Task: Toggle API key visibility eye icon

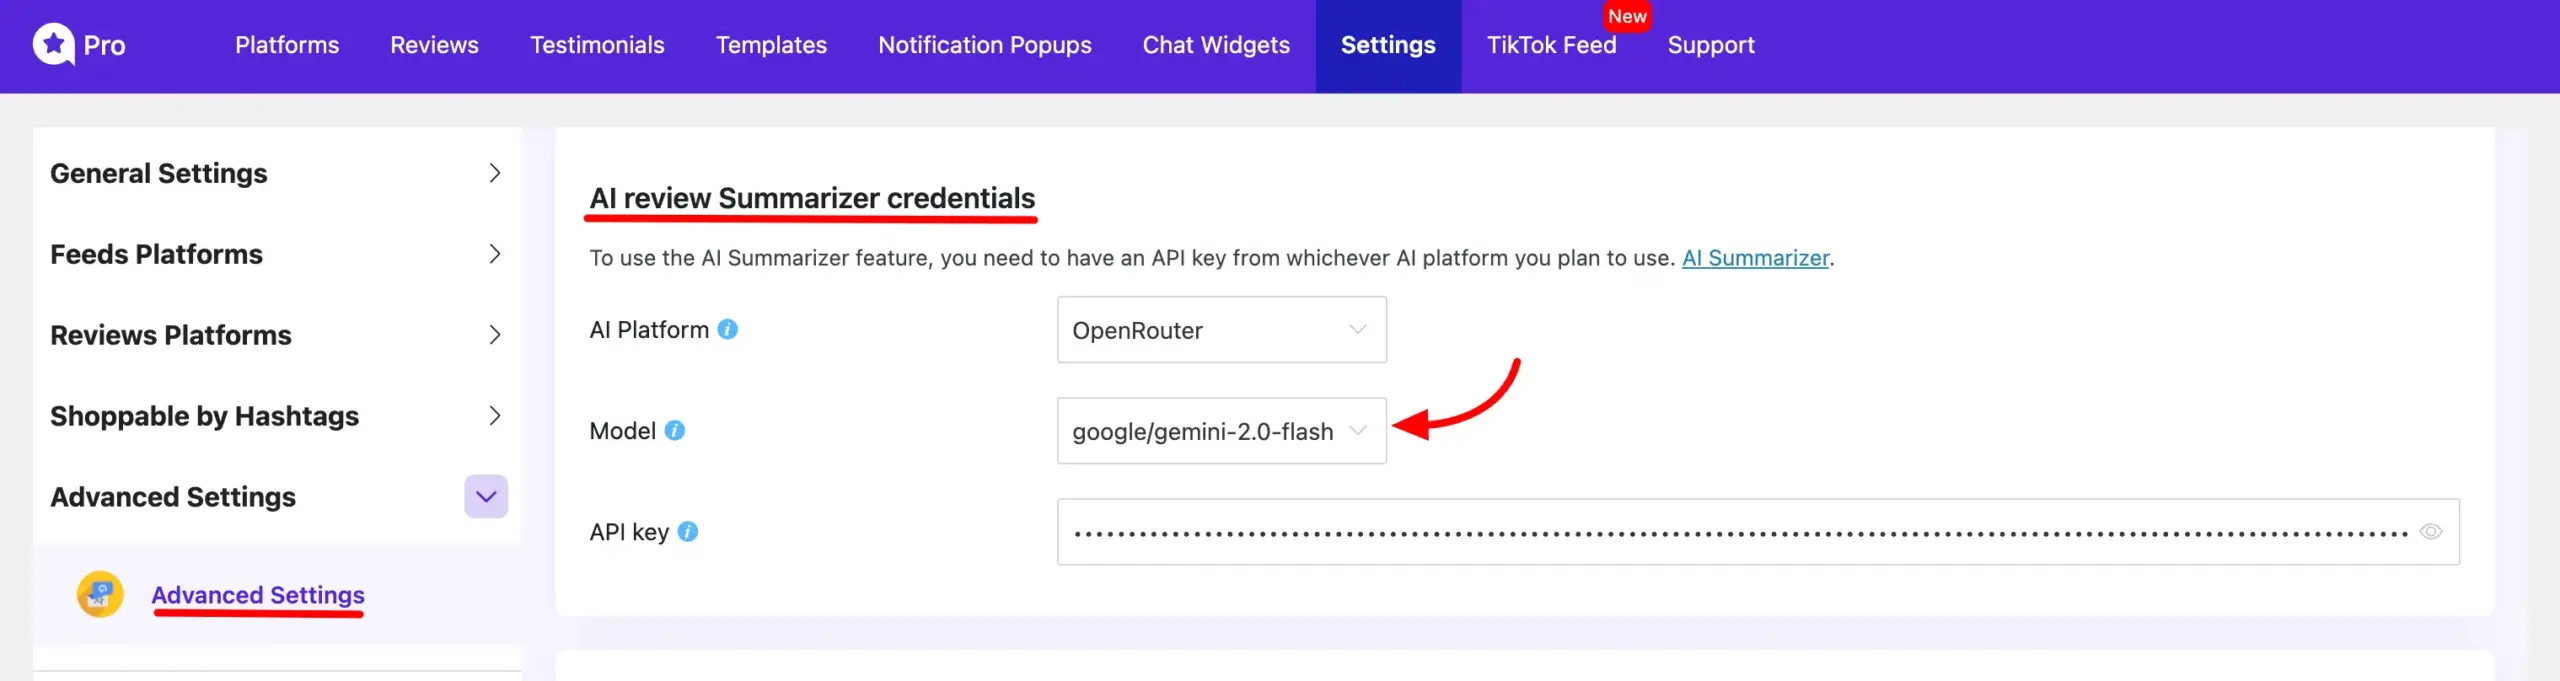Action: pyautogui.click(x=2430, y=531)
